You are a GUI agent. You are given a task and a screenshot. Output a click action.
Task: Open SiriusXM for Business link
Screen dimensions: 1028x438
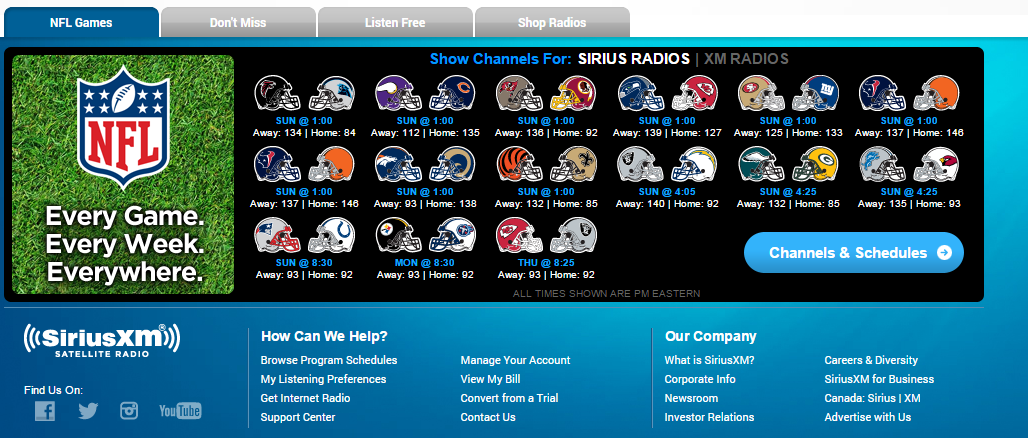pos(879,379)
